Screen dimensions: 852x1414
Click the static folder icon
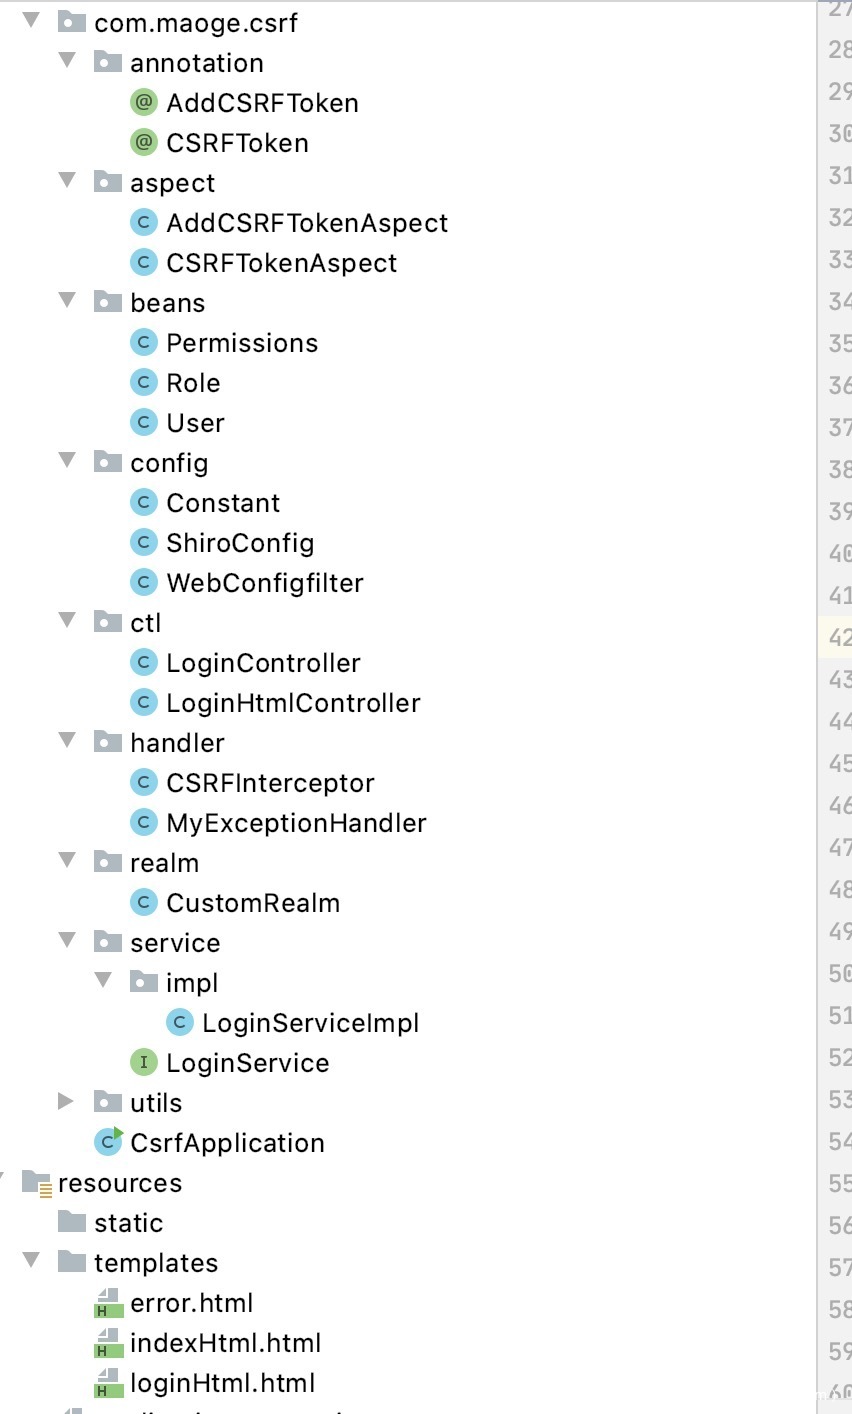(72, 1222)
